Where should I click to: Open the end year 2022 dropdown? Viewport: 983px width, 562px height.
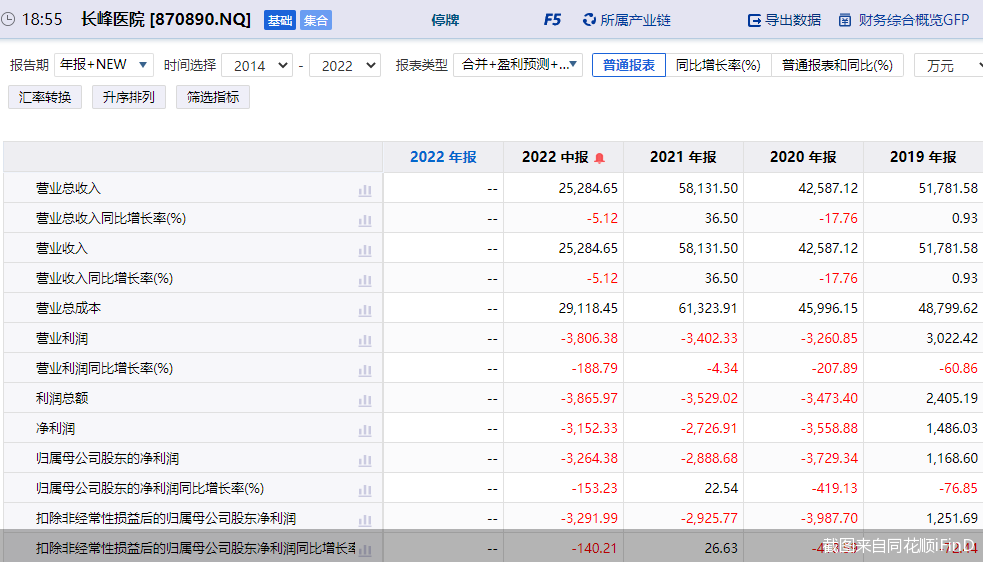point(345,65)
